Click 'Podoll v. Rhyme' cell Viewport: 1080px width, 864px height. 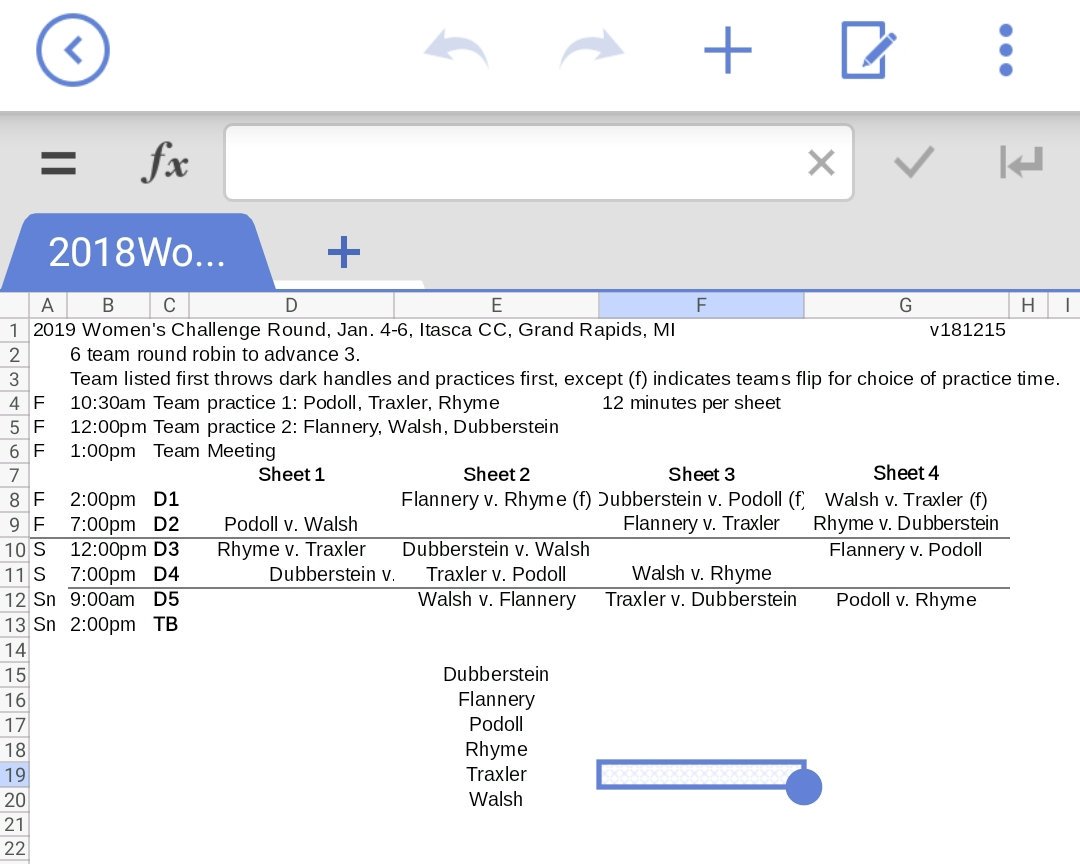pos(906,599)
